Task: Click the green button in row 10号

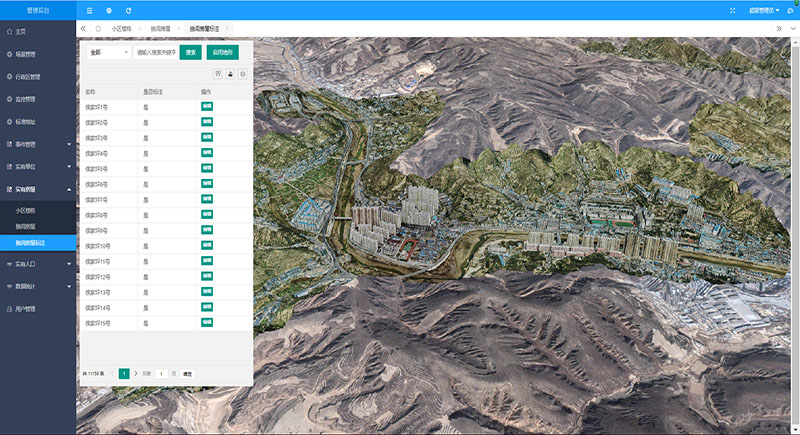Action: [x=207, y=245]
